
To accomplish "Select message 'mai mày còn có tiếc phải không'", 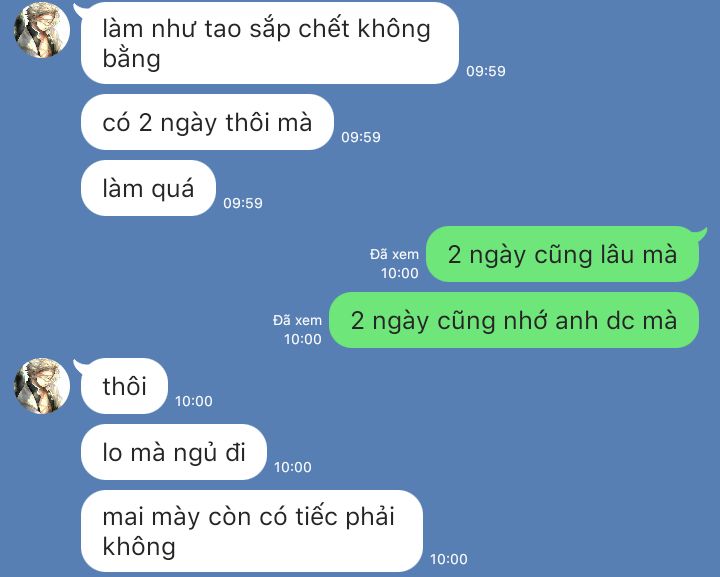I will [252, 531].
